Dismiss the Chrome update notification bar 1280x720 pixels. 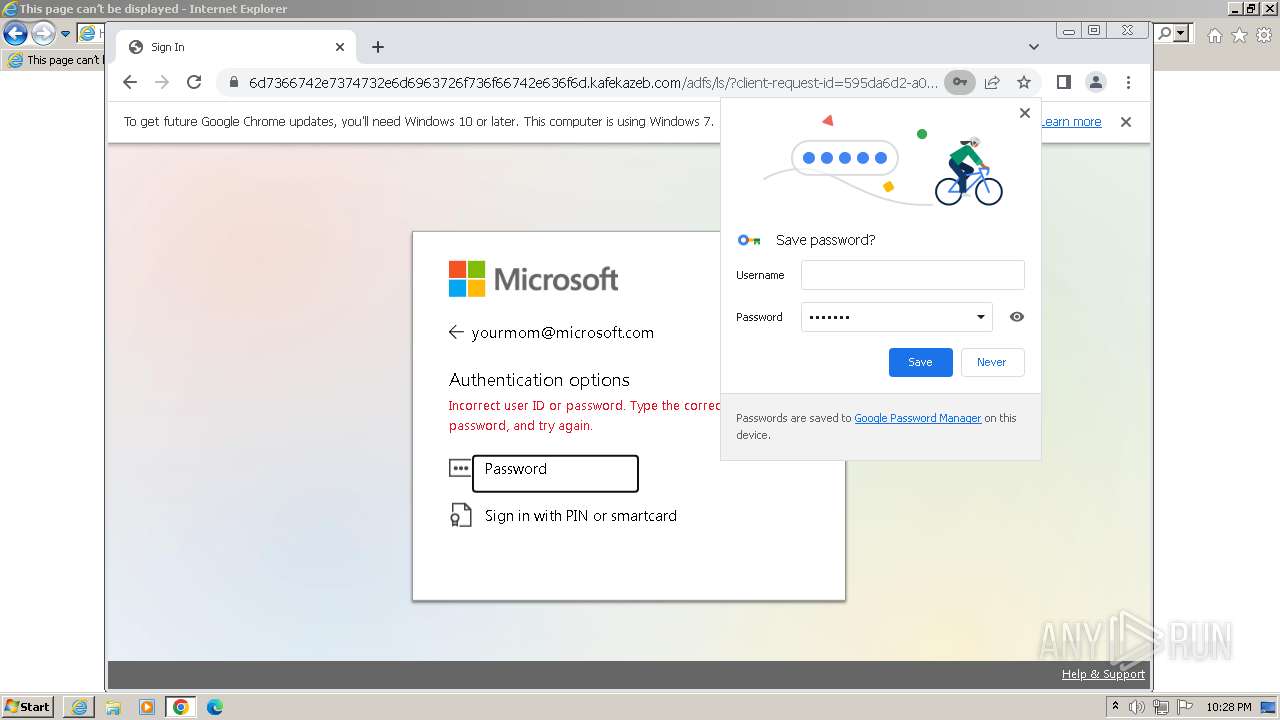point(1126,122)
